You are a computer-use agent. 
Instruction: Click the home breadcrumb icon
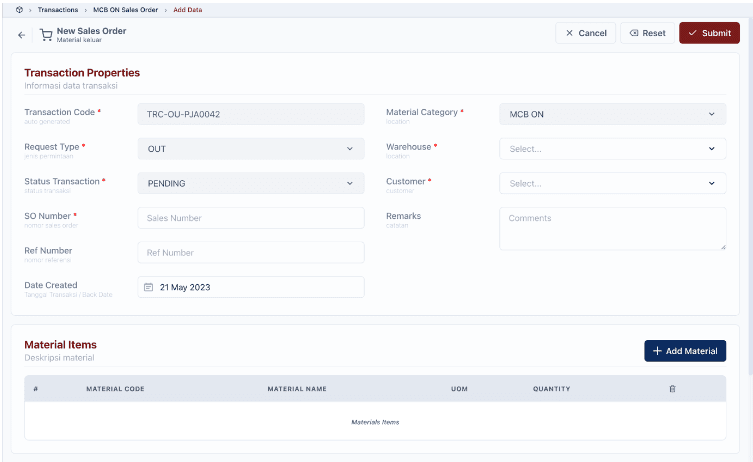[19, 10]
